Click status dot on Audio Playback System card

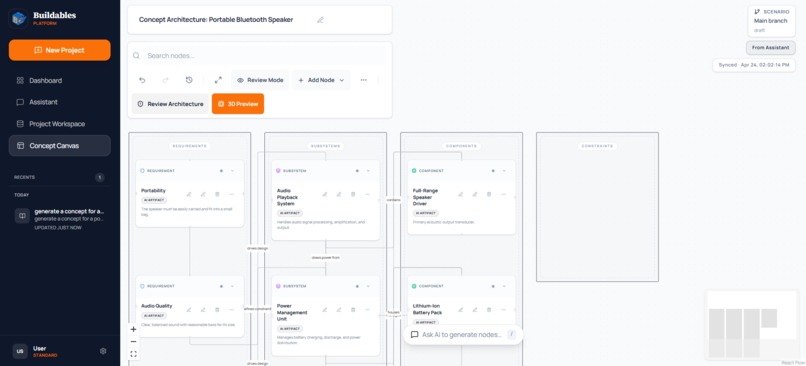coord(357,171)
